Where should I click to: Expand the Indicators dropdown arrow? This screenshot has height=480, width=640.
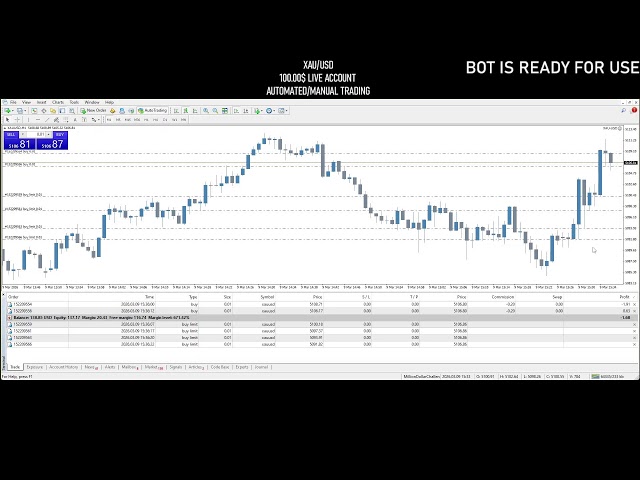(262, 111)
